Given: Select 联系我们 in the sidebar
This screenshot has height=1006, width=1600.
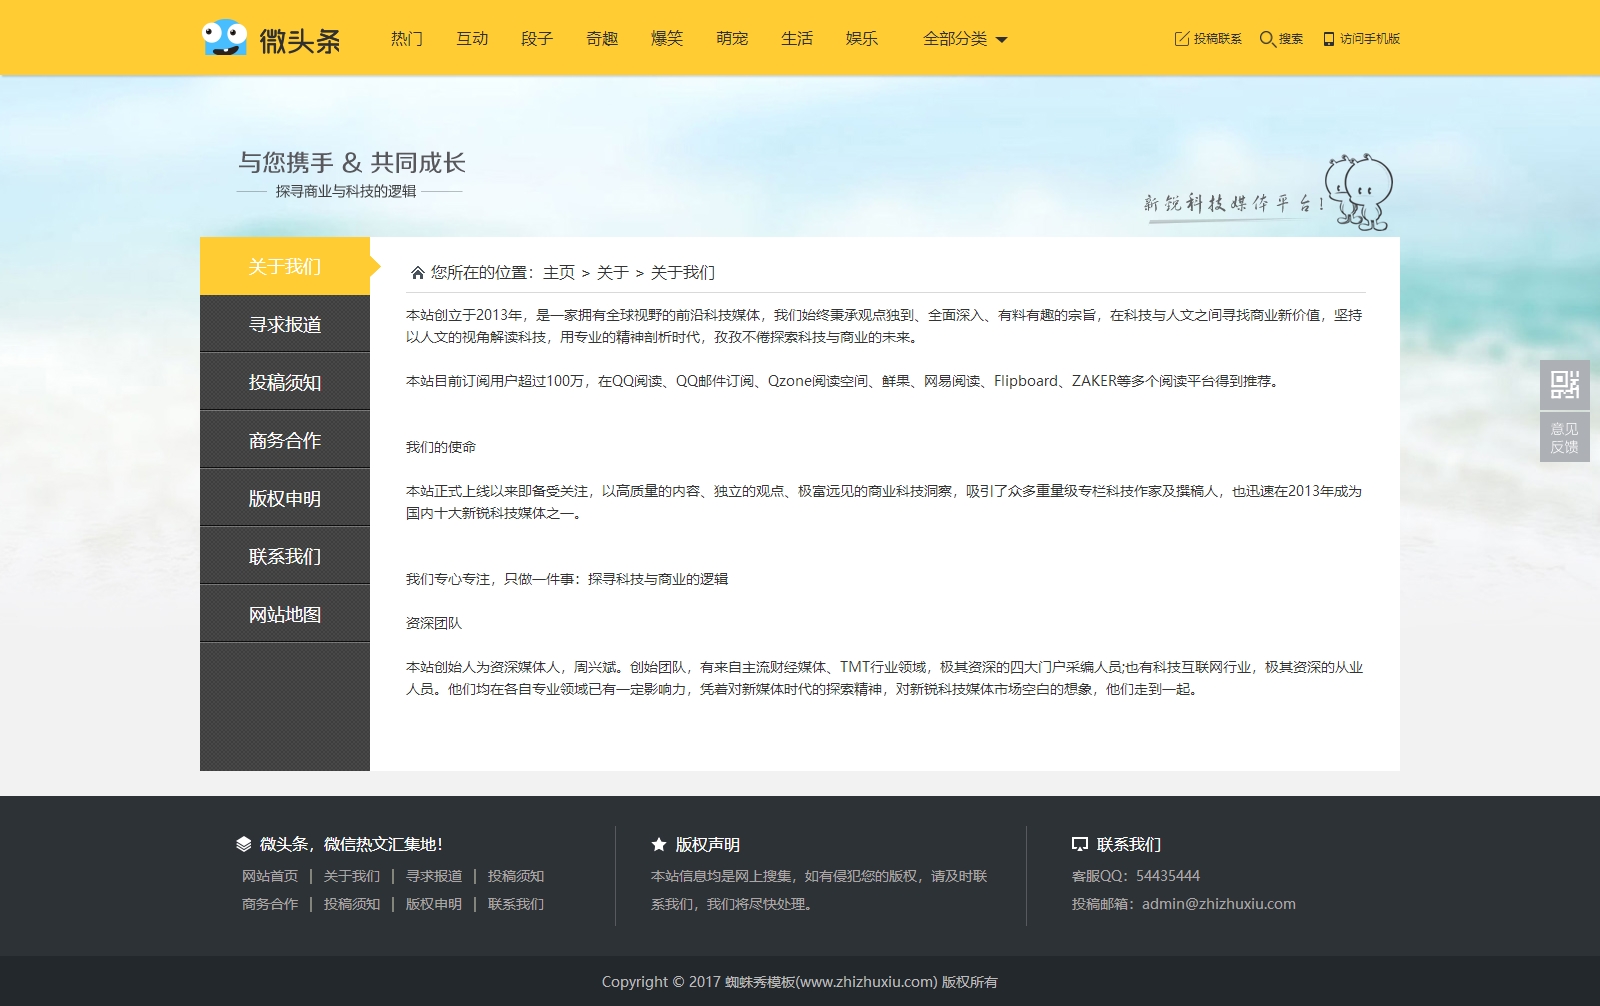Looking at the screenshot, I should point(285,556).
